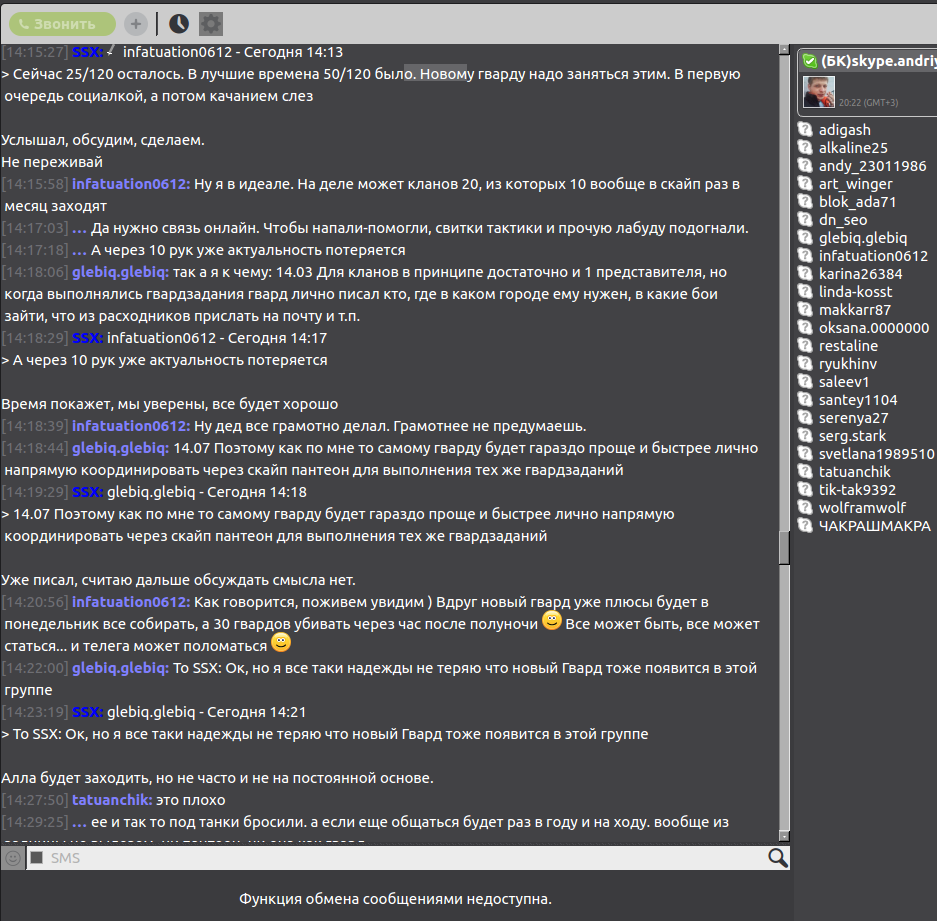Select contact wolframwolf
The height and width of the screenshot is (921, 937).
point(862,507)
